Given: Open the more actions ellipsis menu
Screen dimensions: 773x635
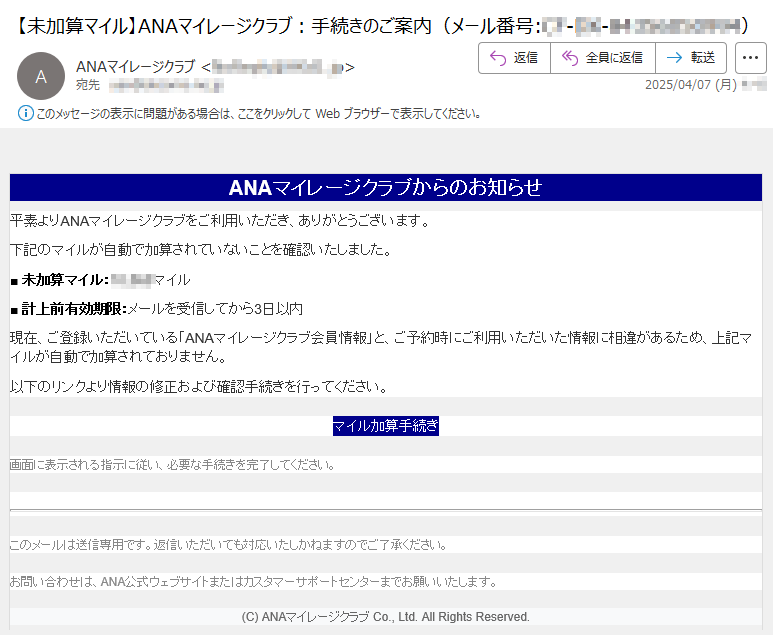Looking at the screenshot, I should (750, 58).
